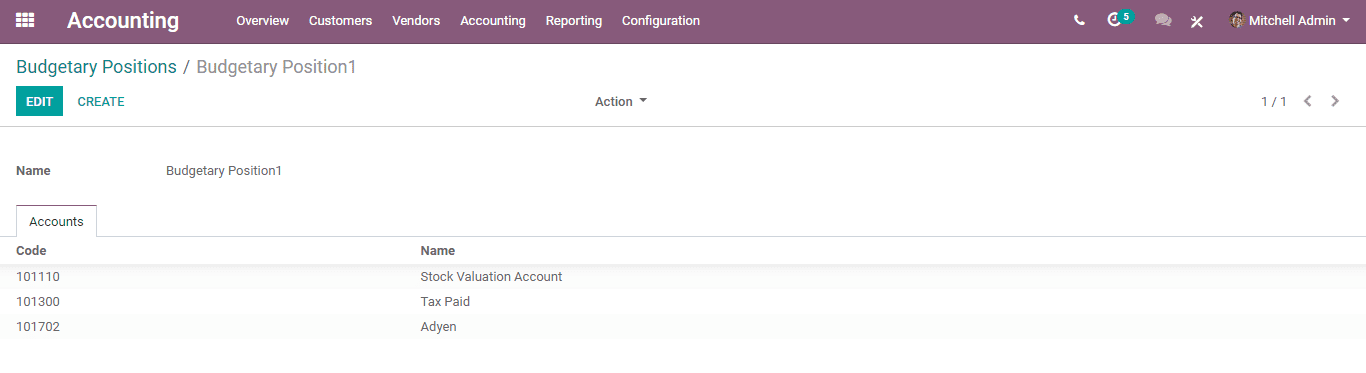Open the activities clock icon
The image size is (1366, 373).
[x=1114, y=20]
